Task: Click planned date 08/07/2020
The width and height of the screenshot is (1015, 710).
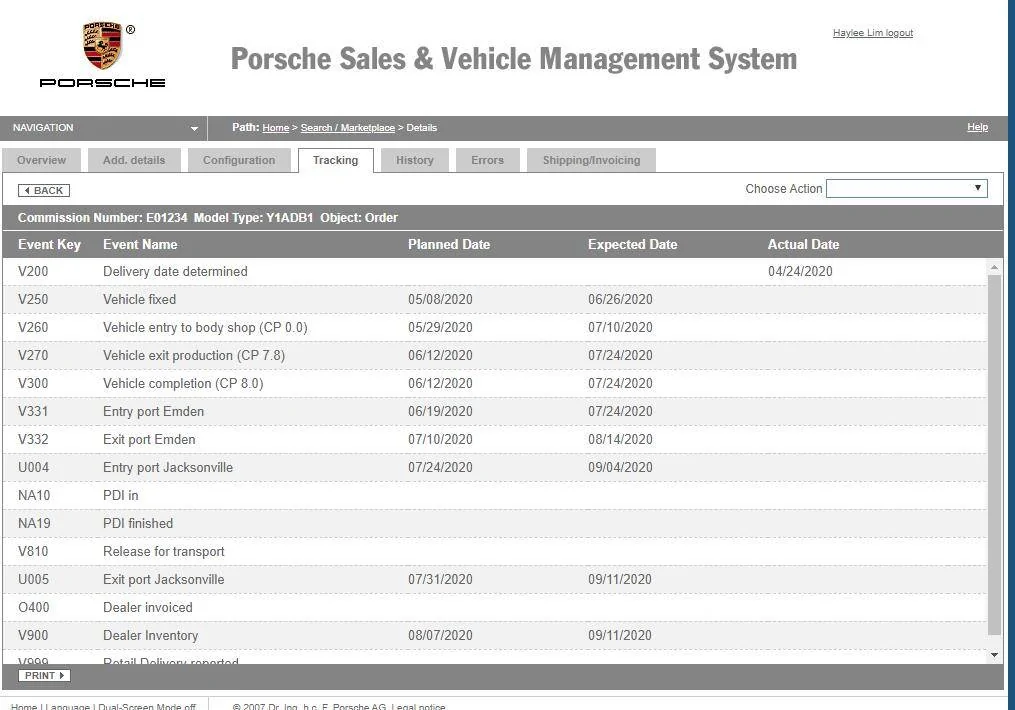Action: (x=440, y=636)
